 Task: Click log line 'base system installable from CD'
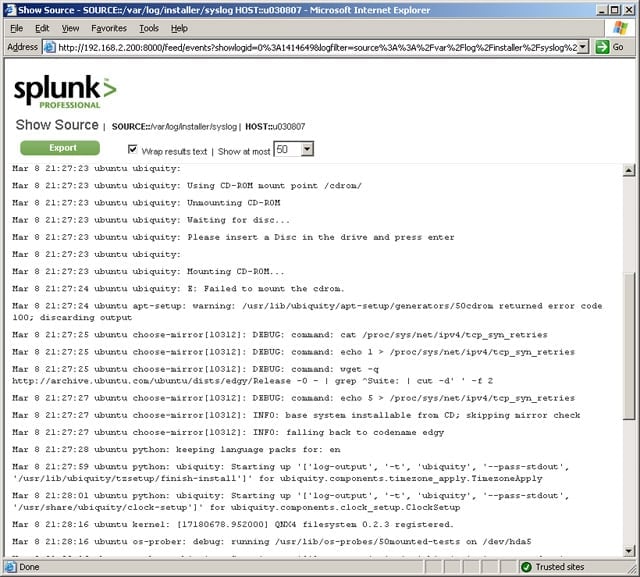pos(296,415)
